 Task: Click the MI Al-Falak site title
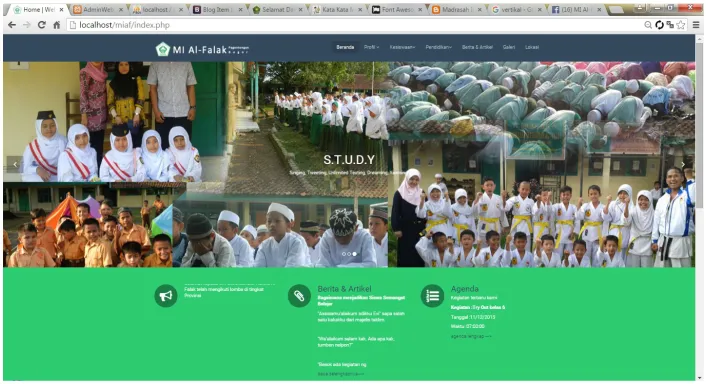[x=199, y=50]
